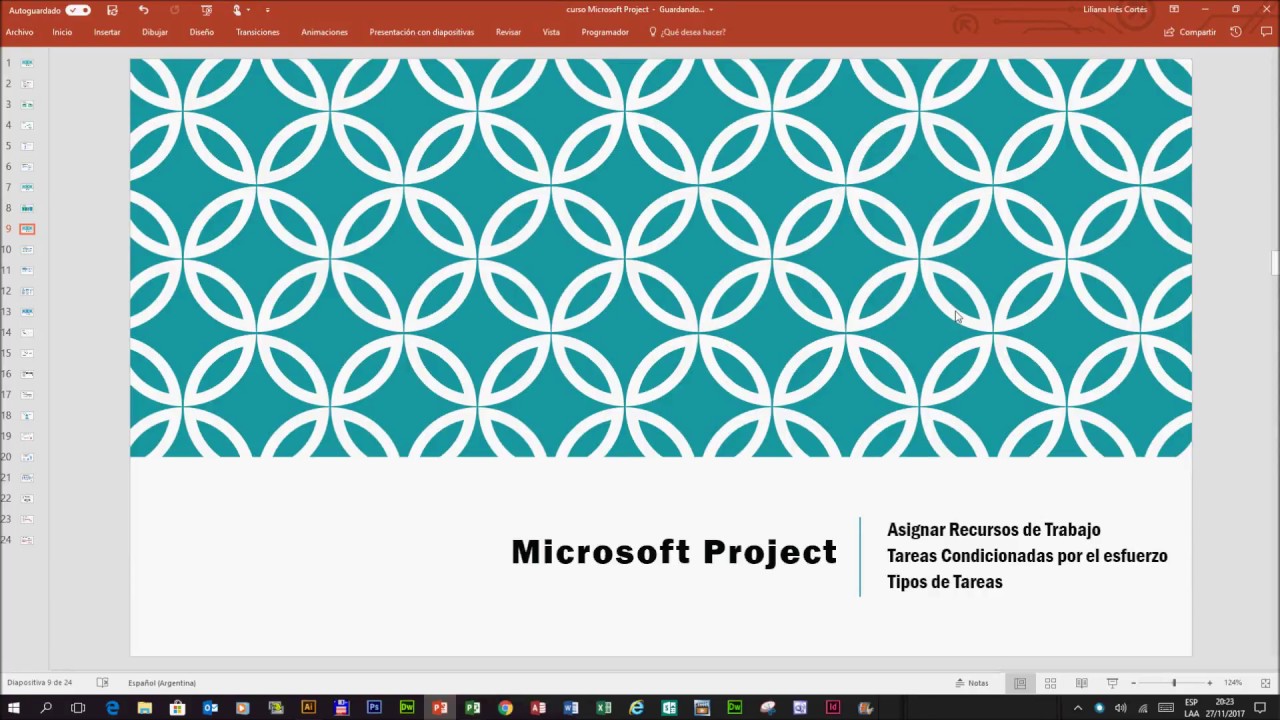Click the Undo arrow icon
The image size is (1280, 720).
(144, 10)
